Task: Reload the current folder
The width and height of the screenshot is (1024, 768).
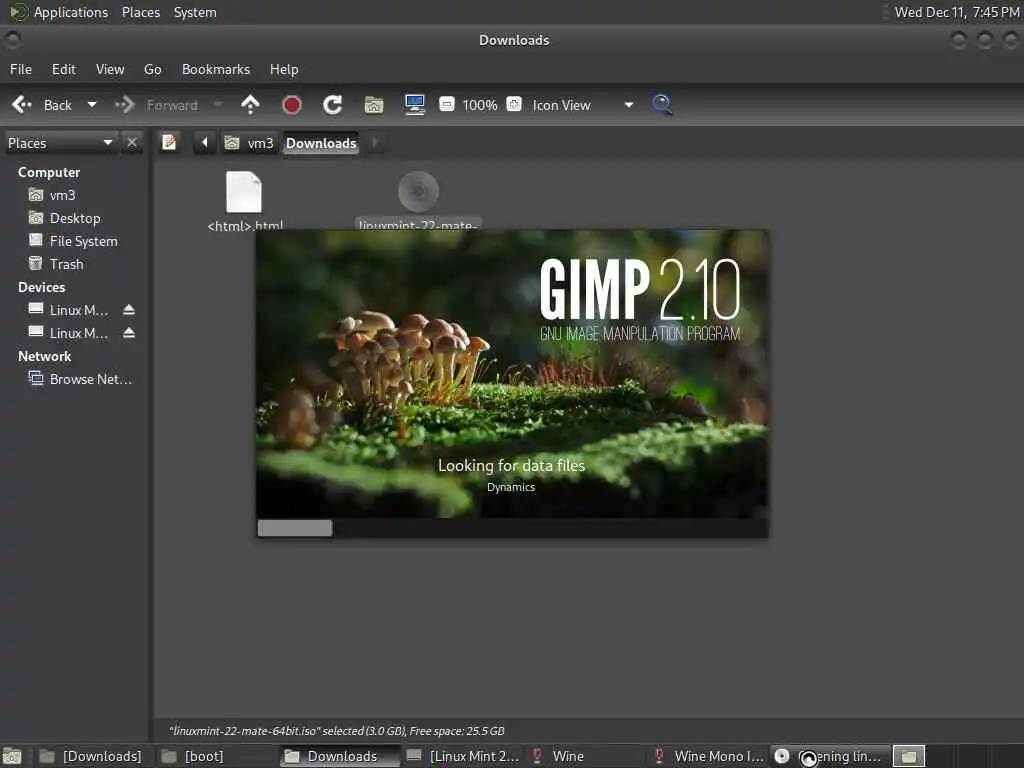Action: click(332, 104)
